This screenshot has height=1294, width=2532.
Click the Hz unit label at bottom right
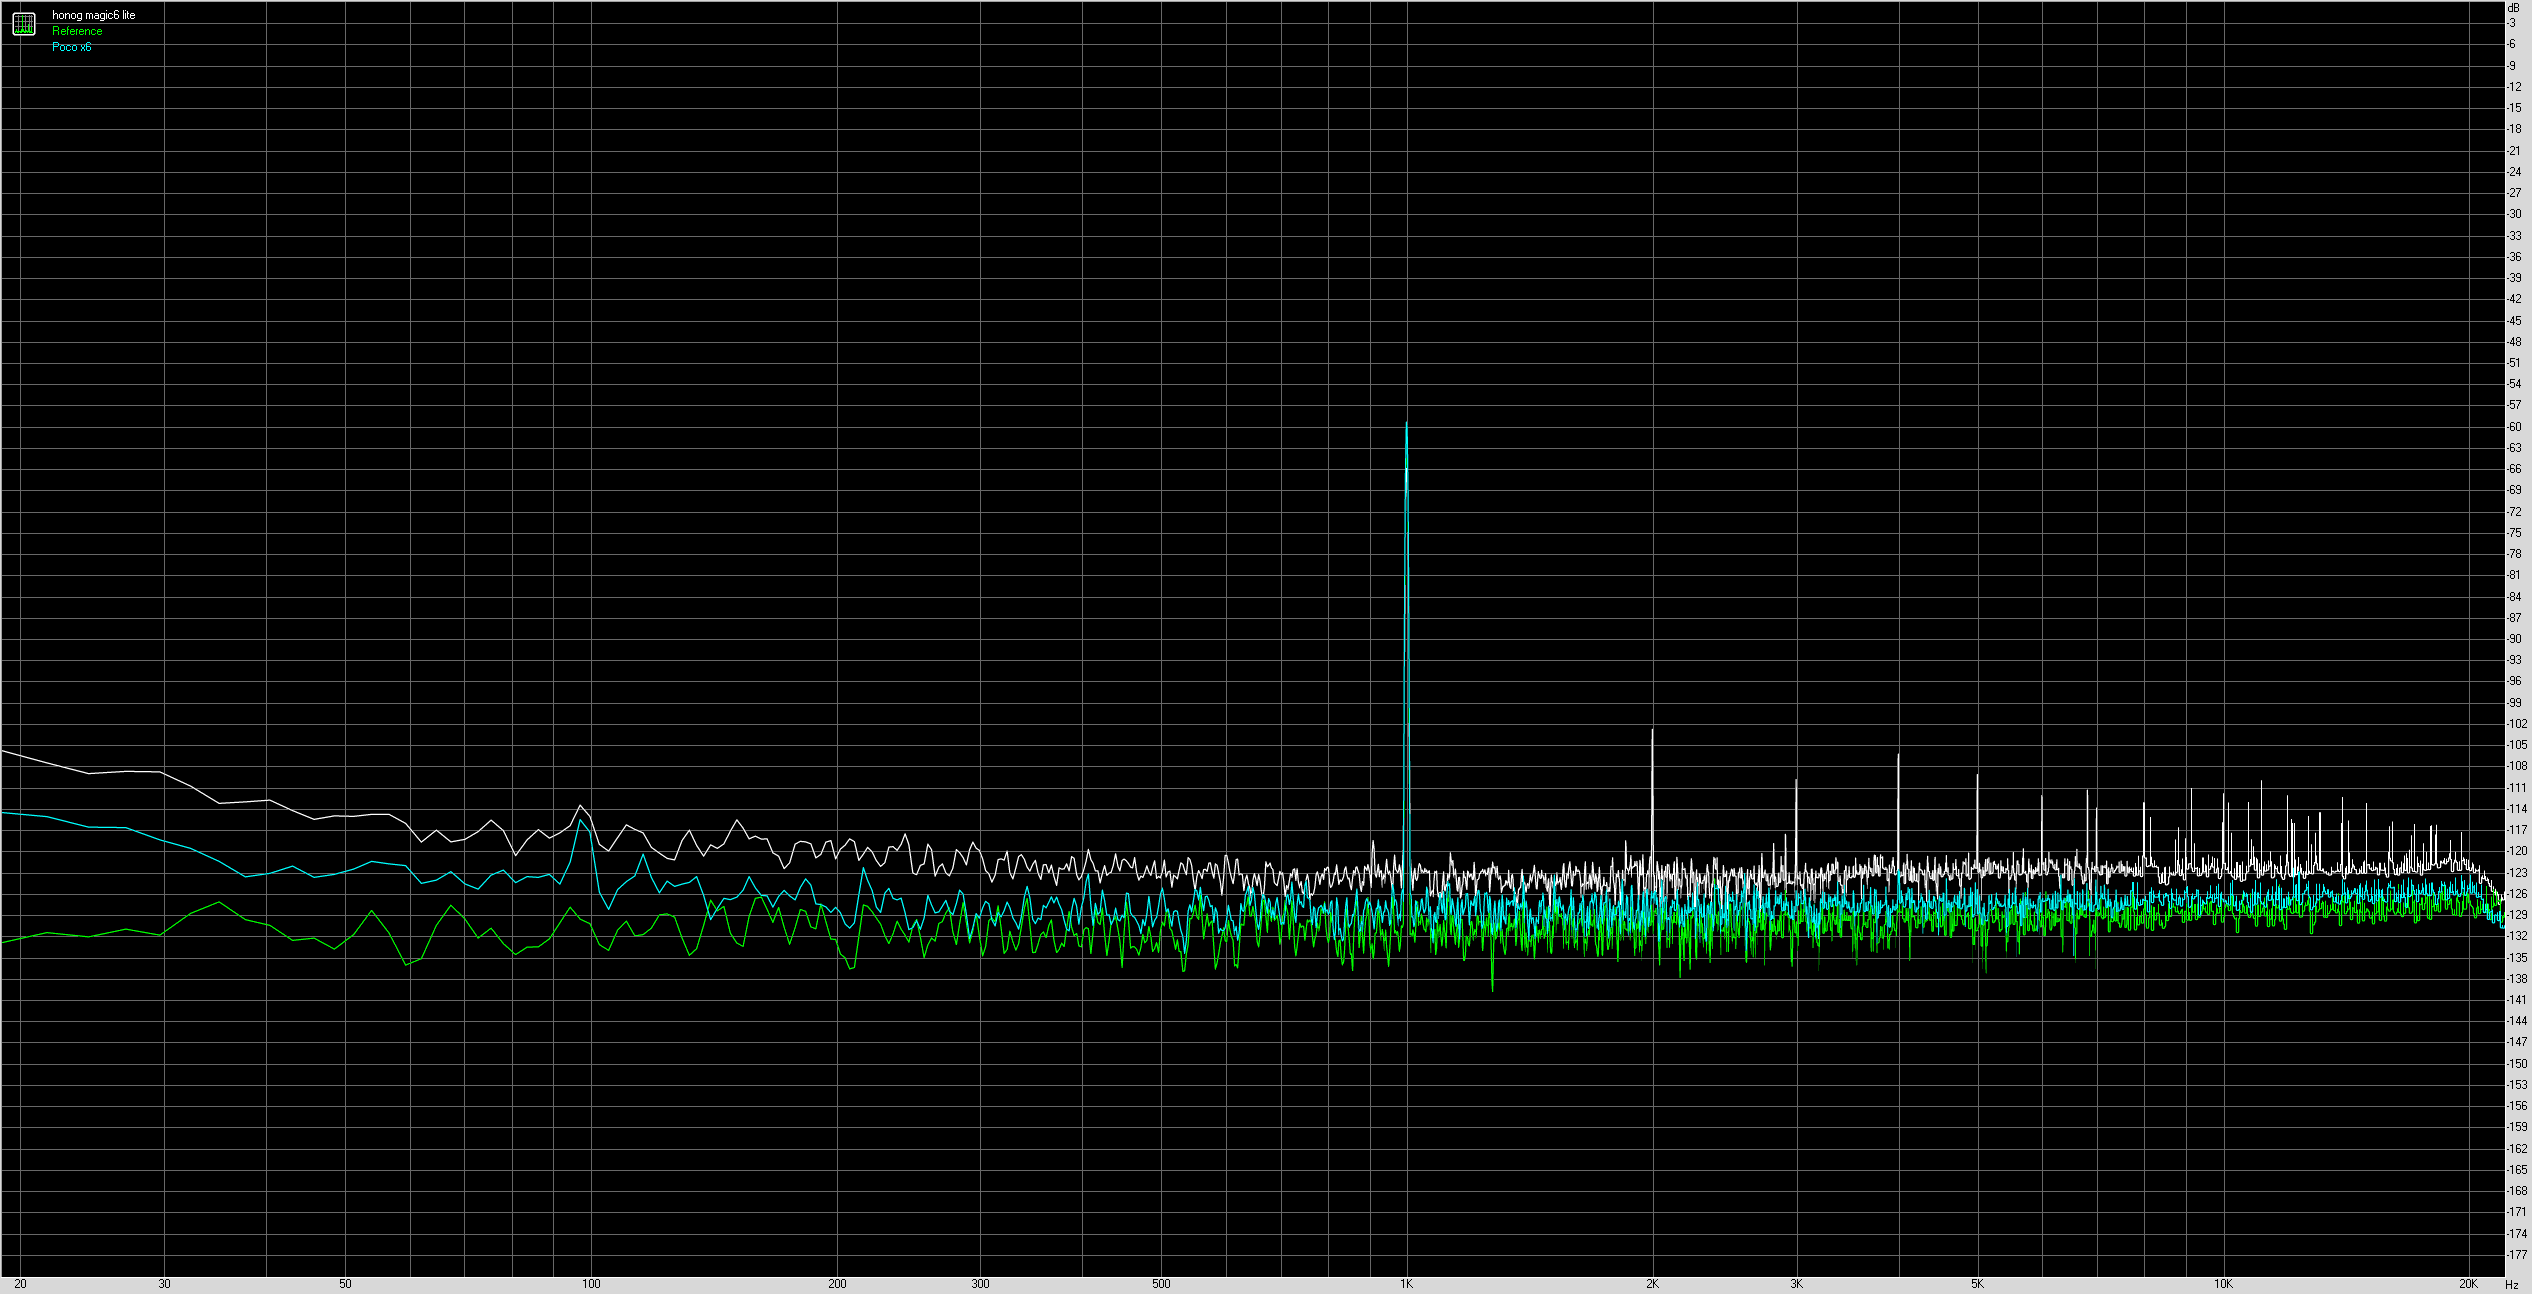(x=2512, y=1285)
